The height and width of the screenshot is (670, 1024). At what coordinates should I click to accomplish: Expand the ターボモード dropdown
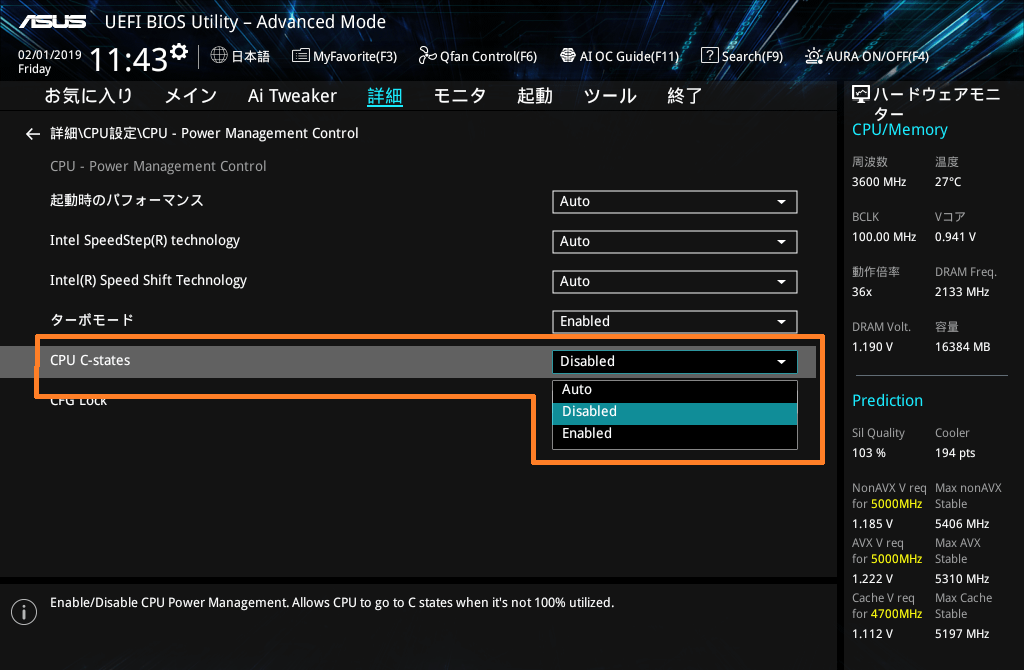click(x=675, y=321)
